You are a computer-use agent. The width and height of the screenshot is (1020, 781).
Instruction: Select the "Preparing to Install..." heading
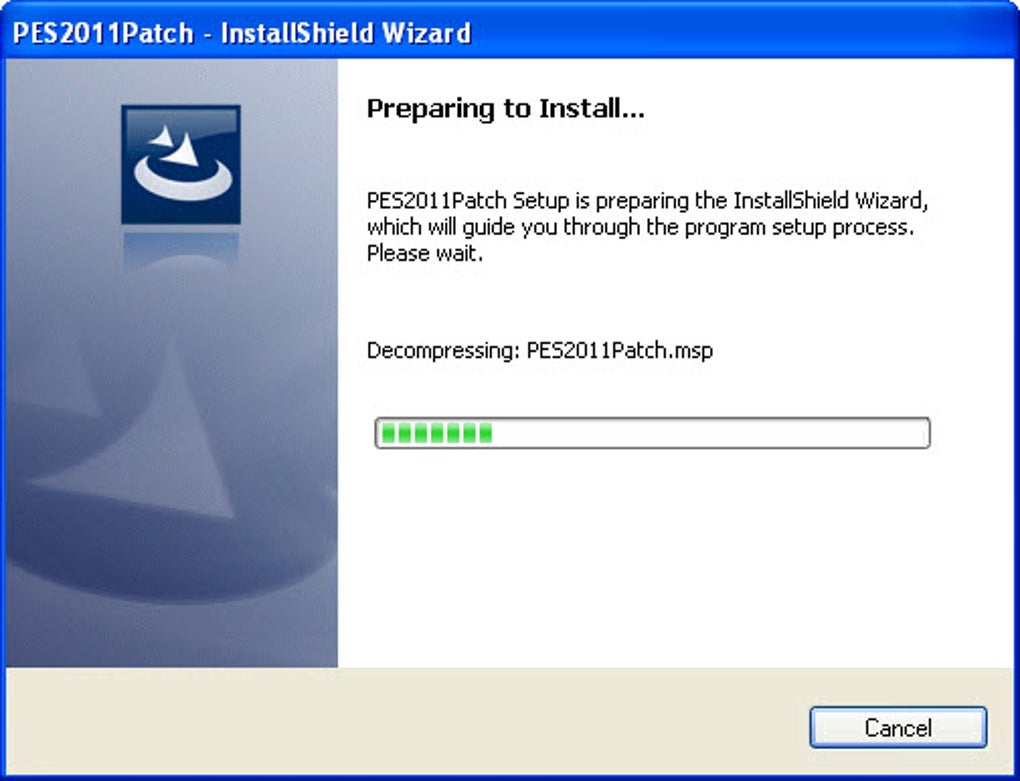point(505,109)
